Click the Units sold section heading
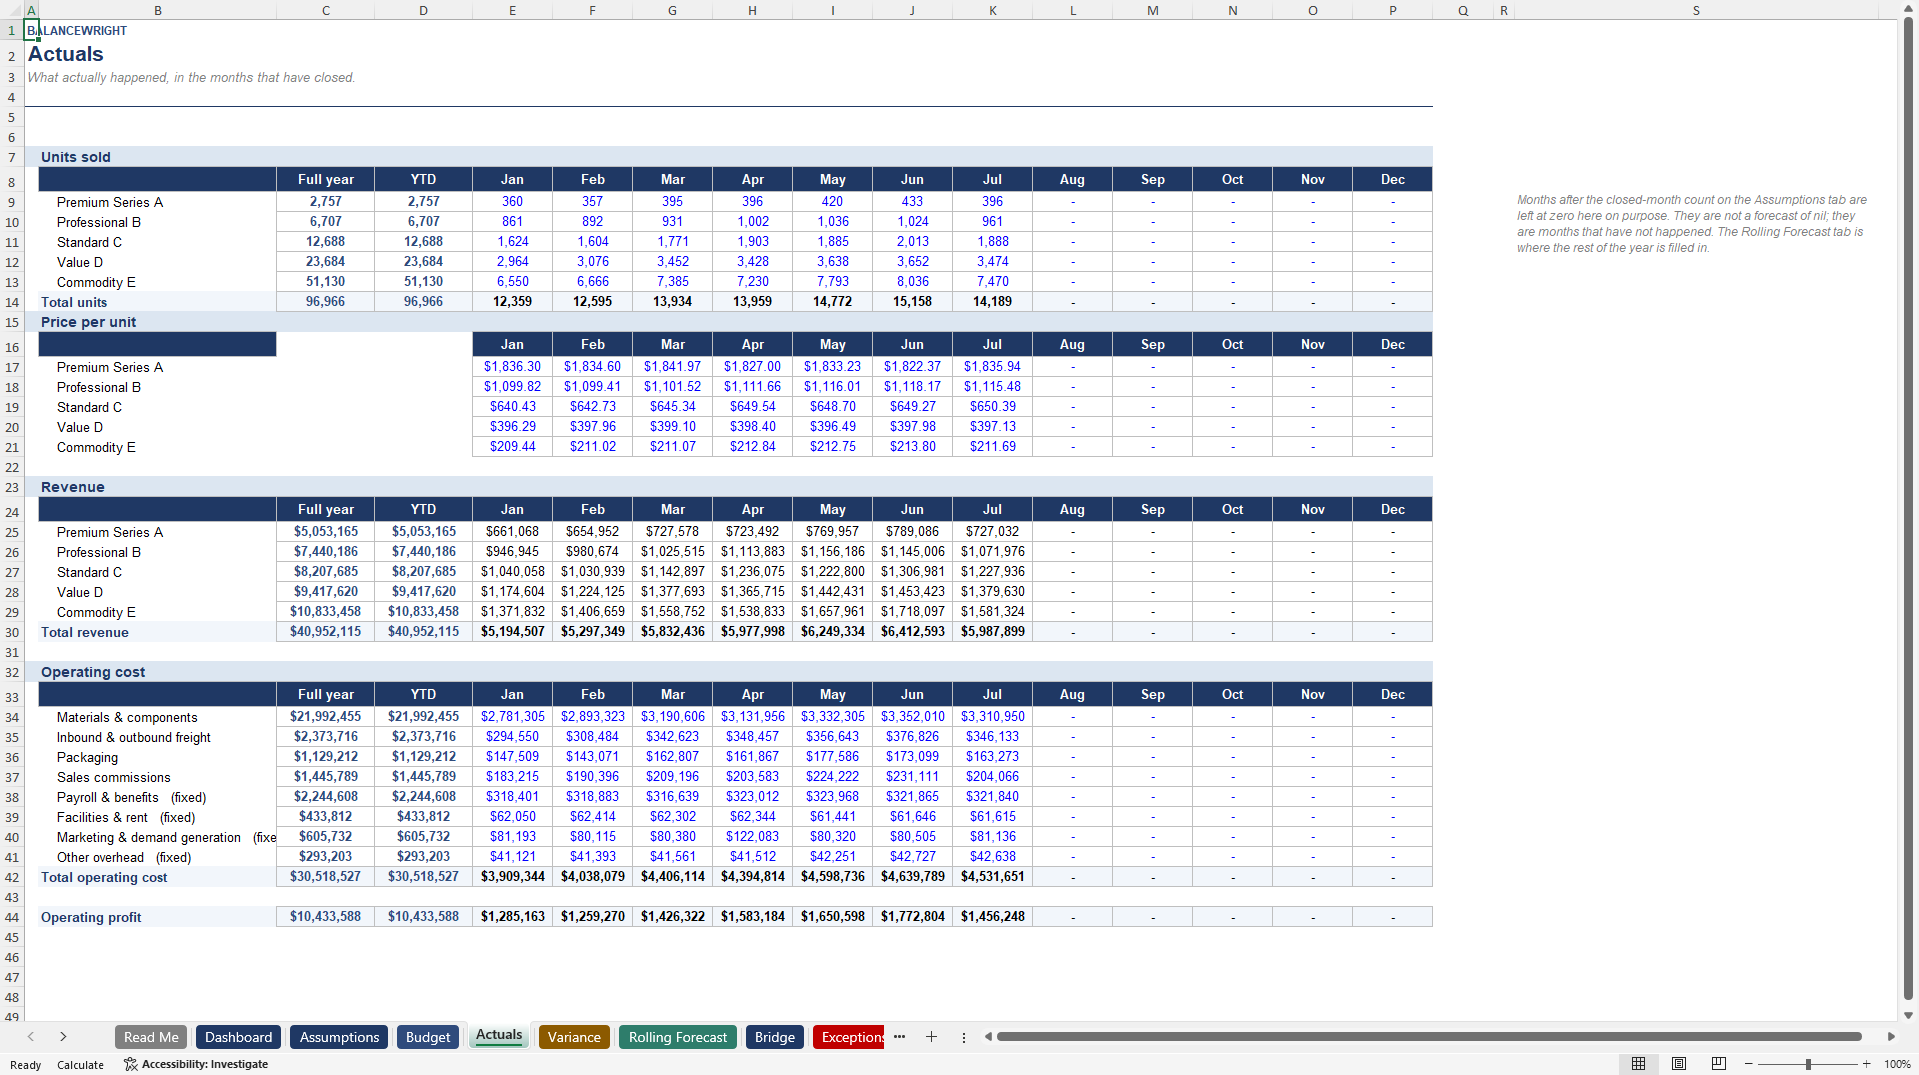 tap(76, 157)
